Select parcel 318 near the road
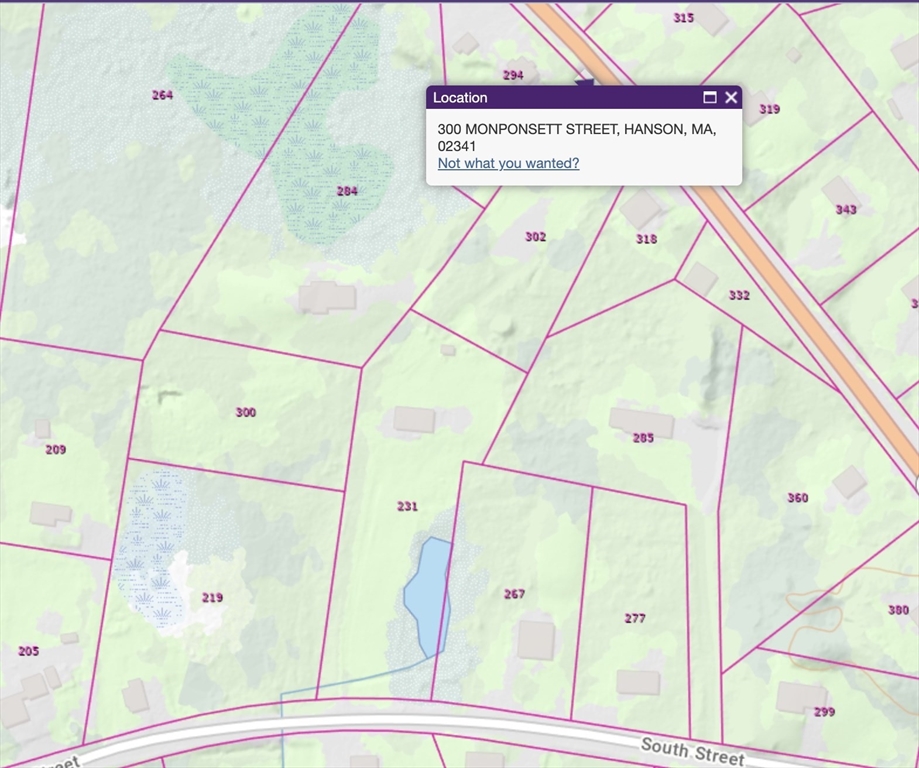The height and width of the screenshot is (768, 919). (x=646, y=239)
